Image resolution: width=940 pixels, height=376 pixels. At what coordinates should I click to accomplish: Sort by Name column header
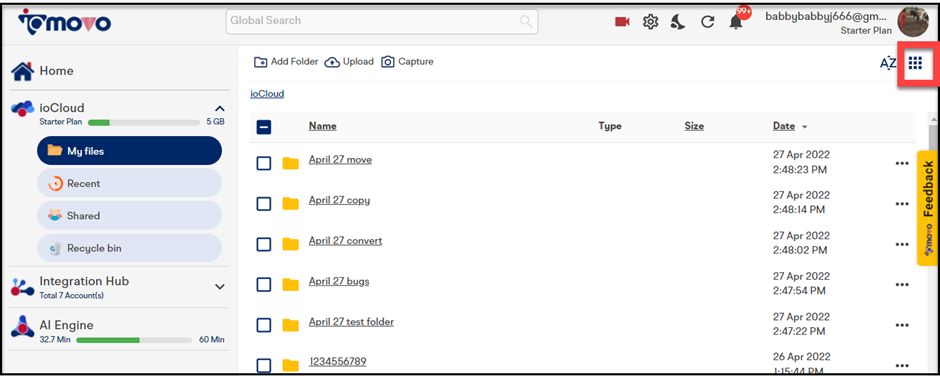click(323, 126)
